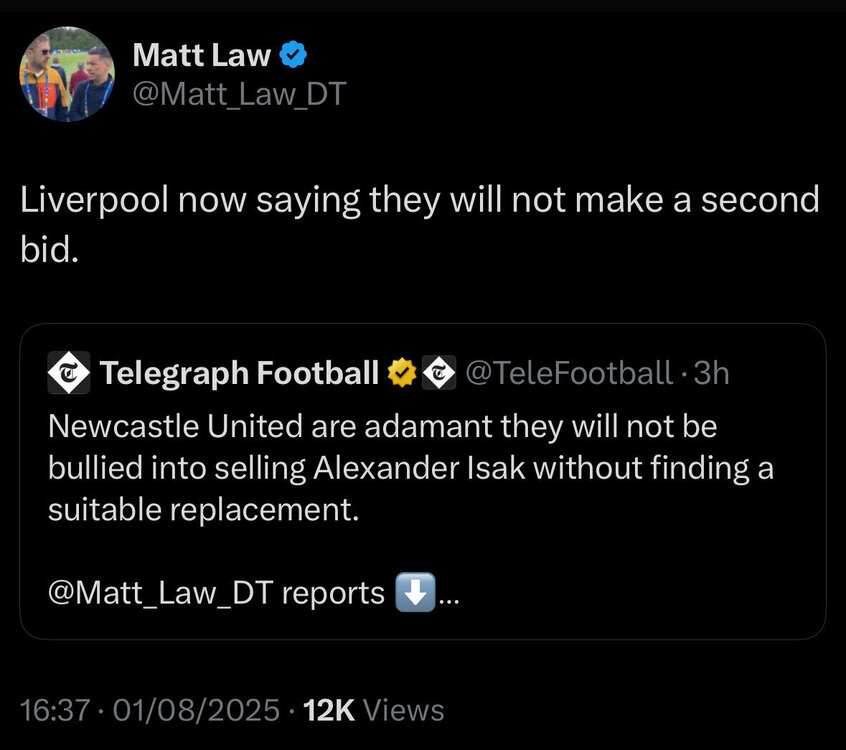Click the "suitable replacement." line in quote
The width and height of the screenshot is (846, 750).
203,509
